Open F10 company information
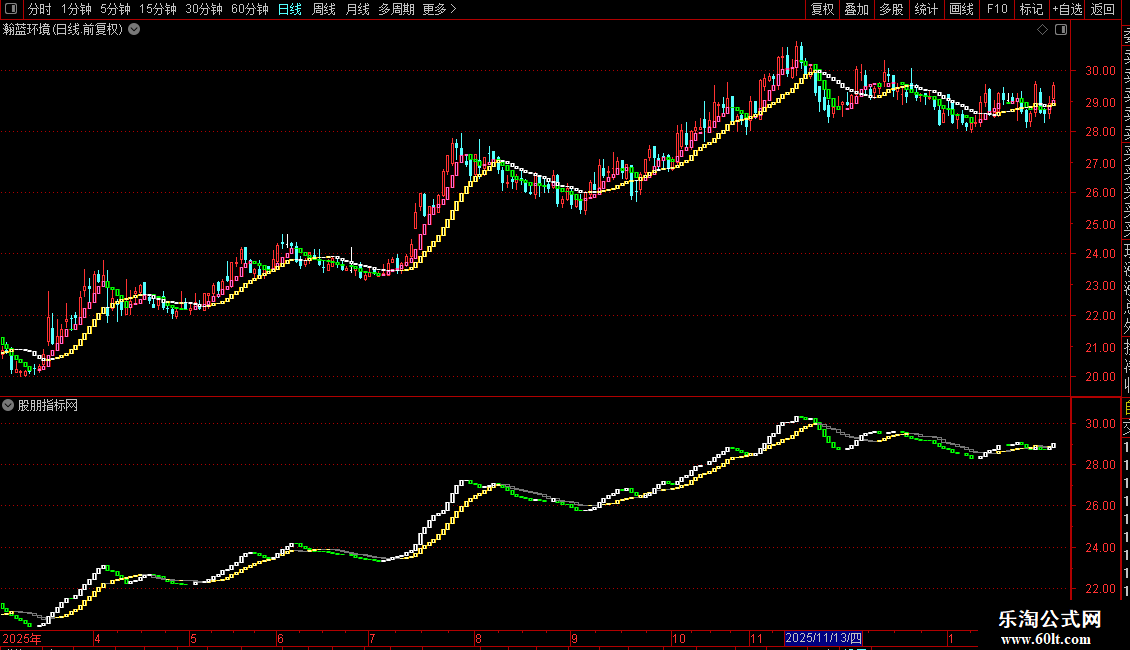The image size is (1130, 650). click(997, 9)
